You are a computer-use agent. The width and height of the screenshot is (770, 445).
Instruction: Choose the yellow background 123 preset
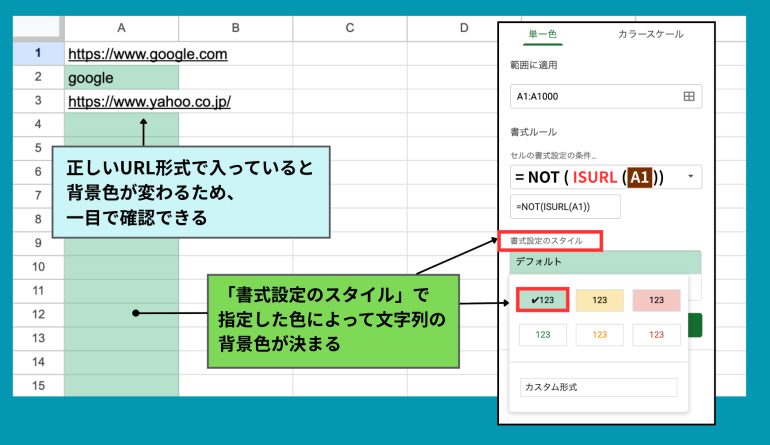(600, 300)
